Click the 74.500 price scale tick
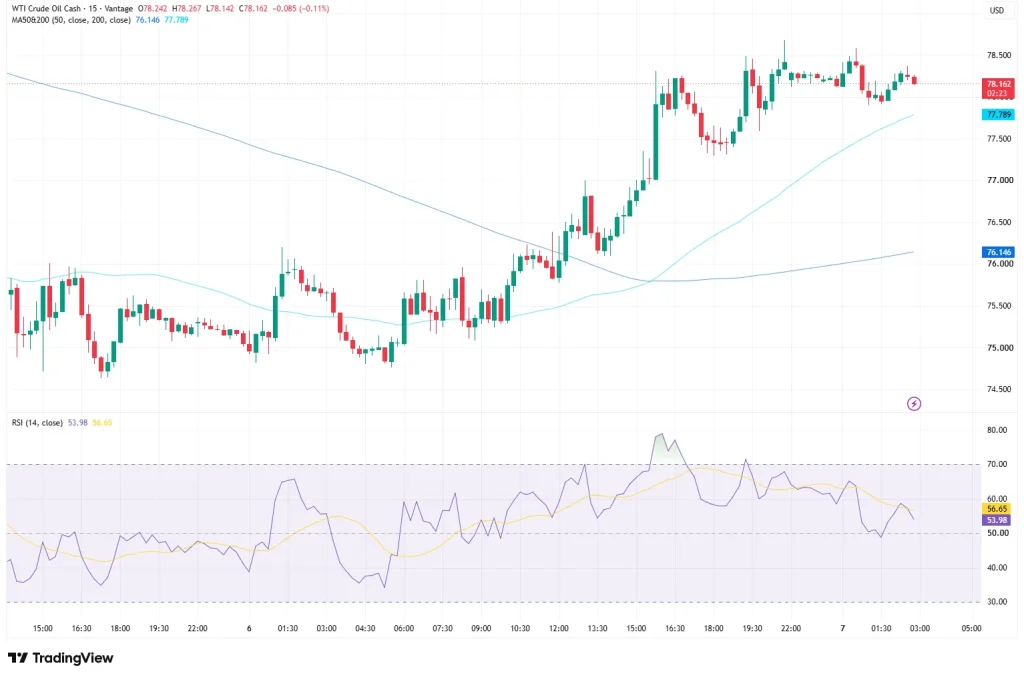The height and width of the screenshot is (678, 1024). point(1000,389)
